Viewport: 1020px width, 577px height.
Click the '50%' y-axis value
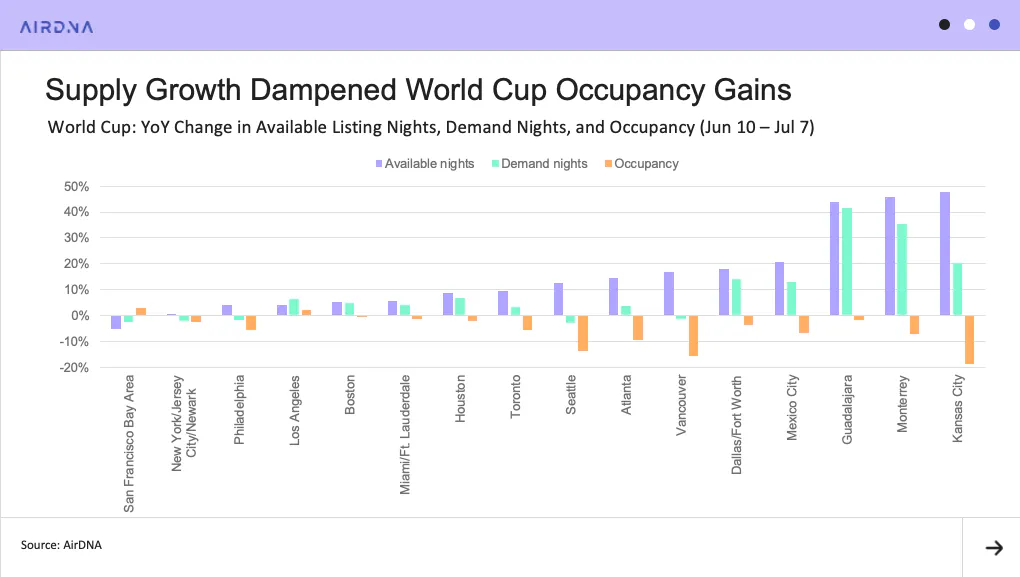[76, 187]
